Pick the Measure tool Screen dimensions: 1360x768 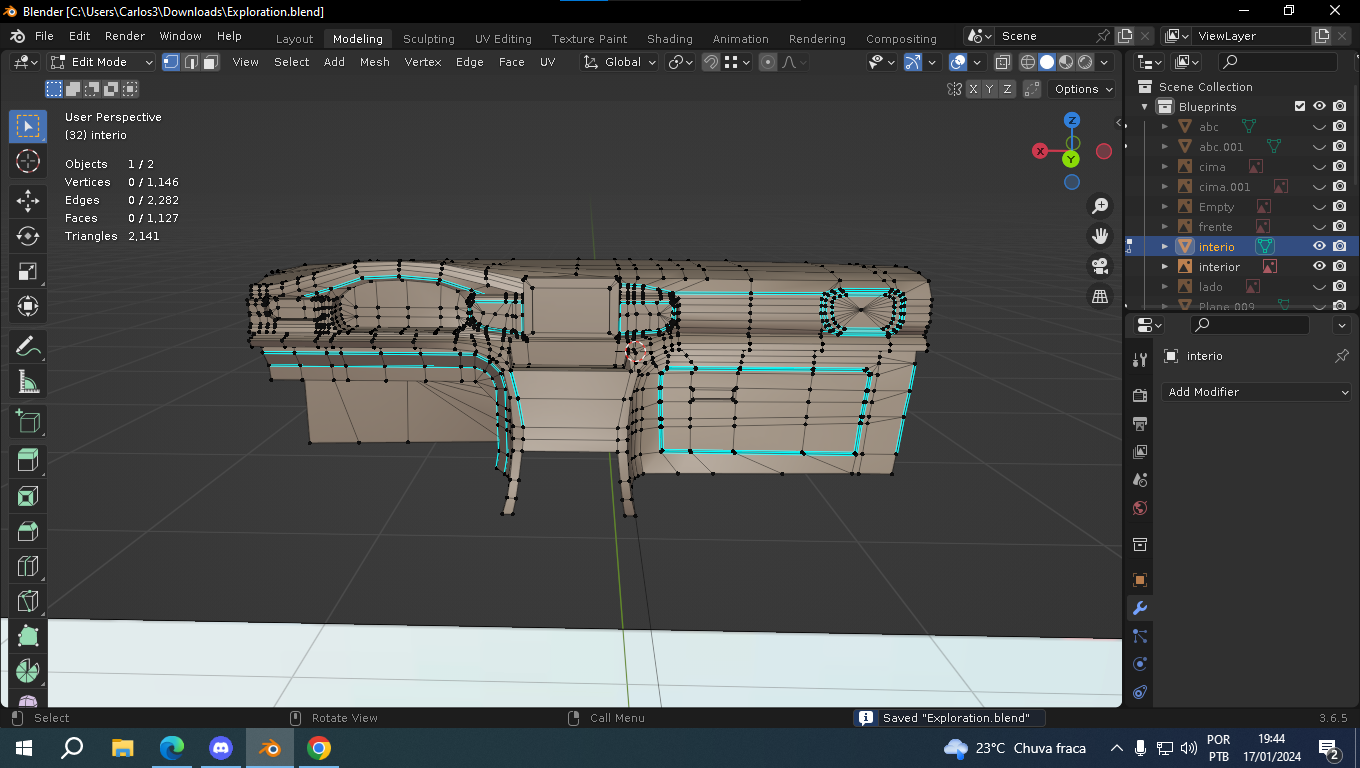[28, 382]
